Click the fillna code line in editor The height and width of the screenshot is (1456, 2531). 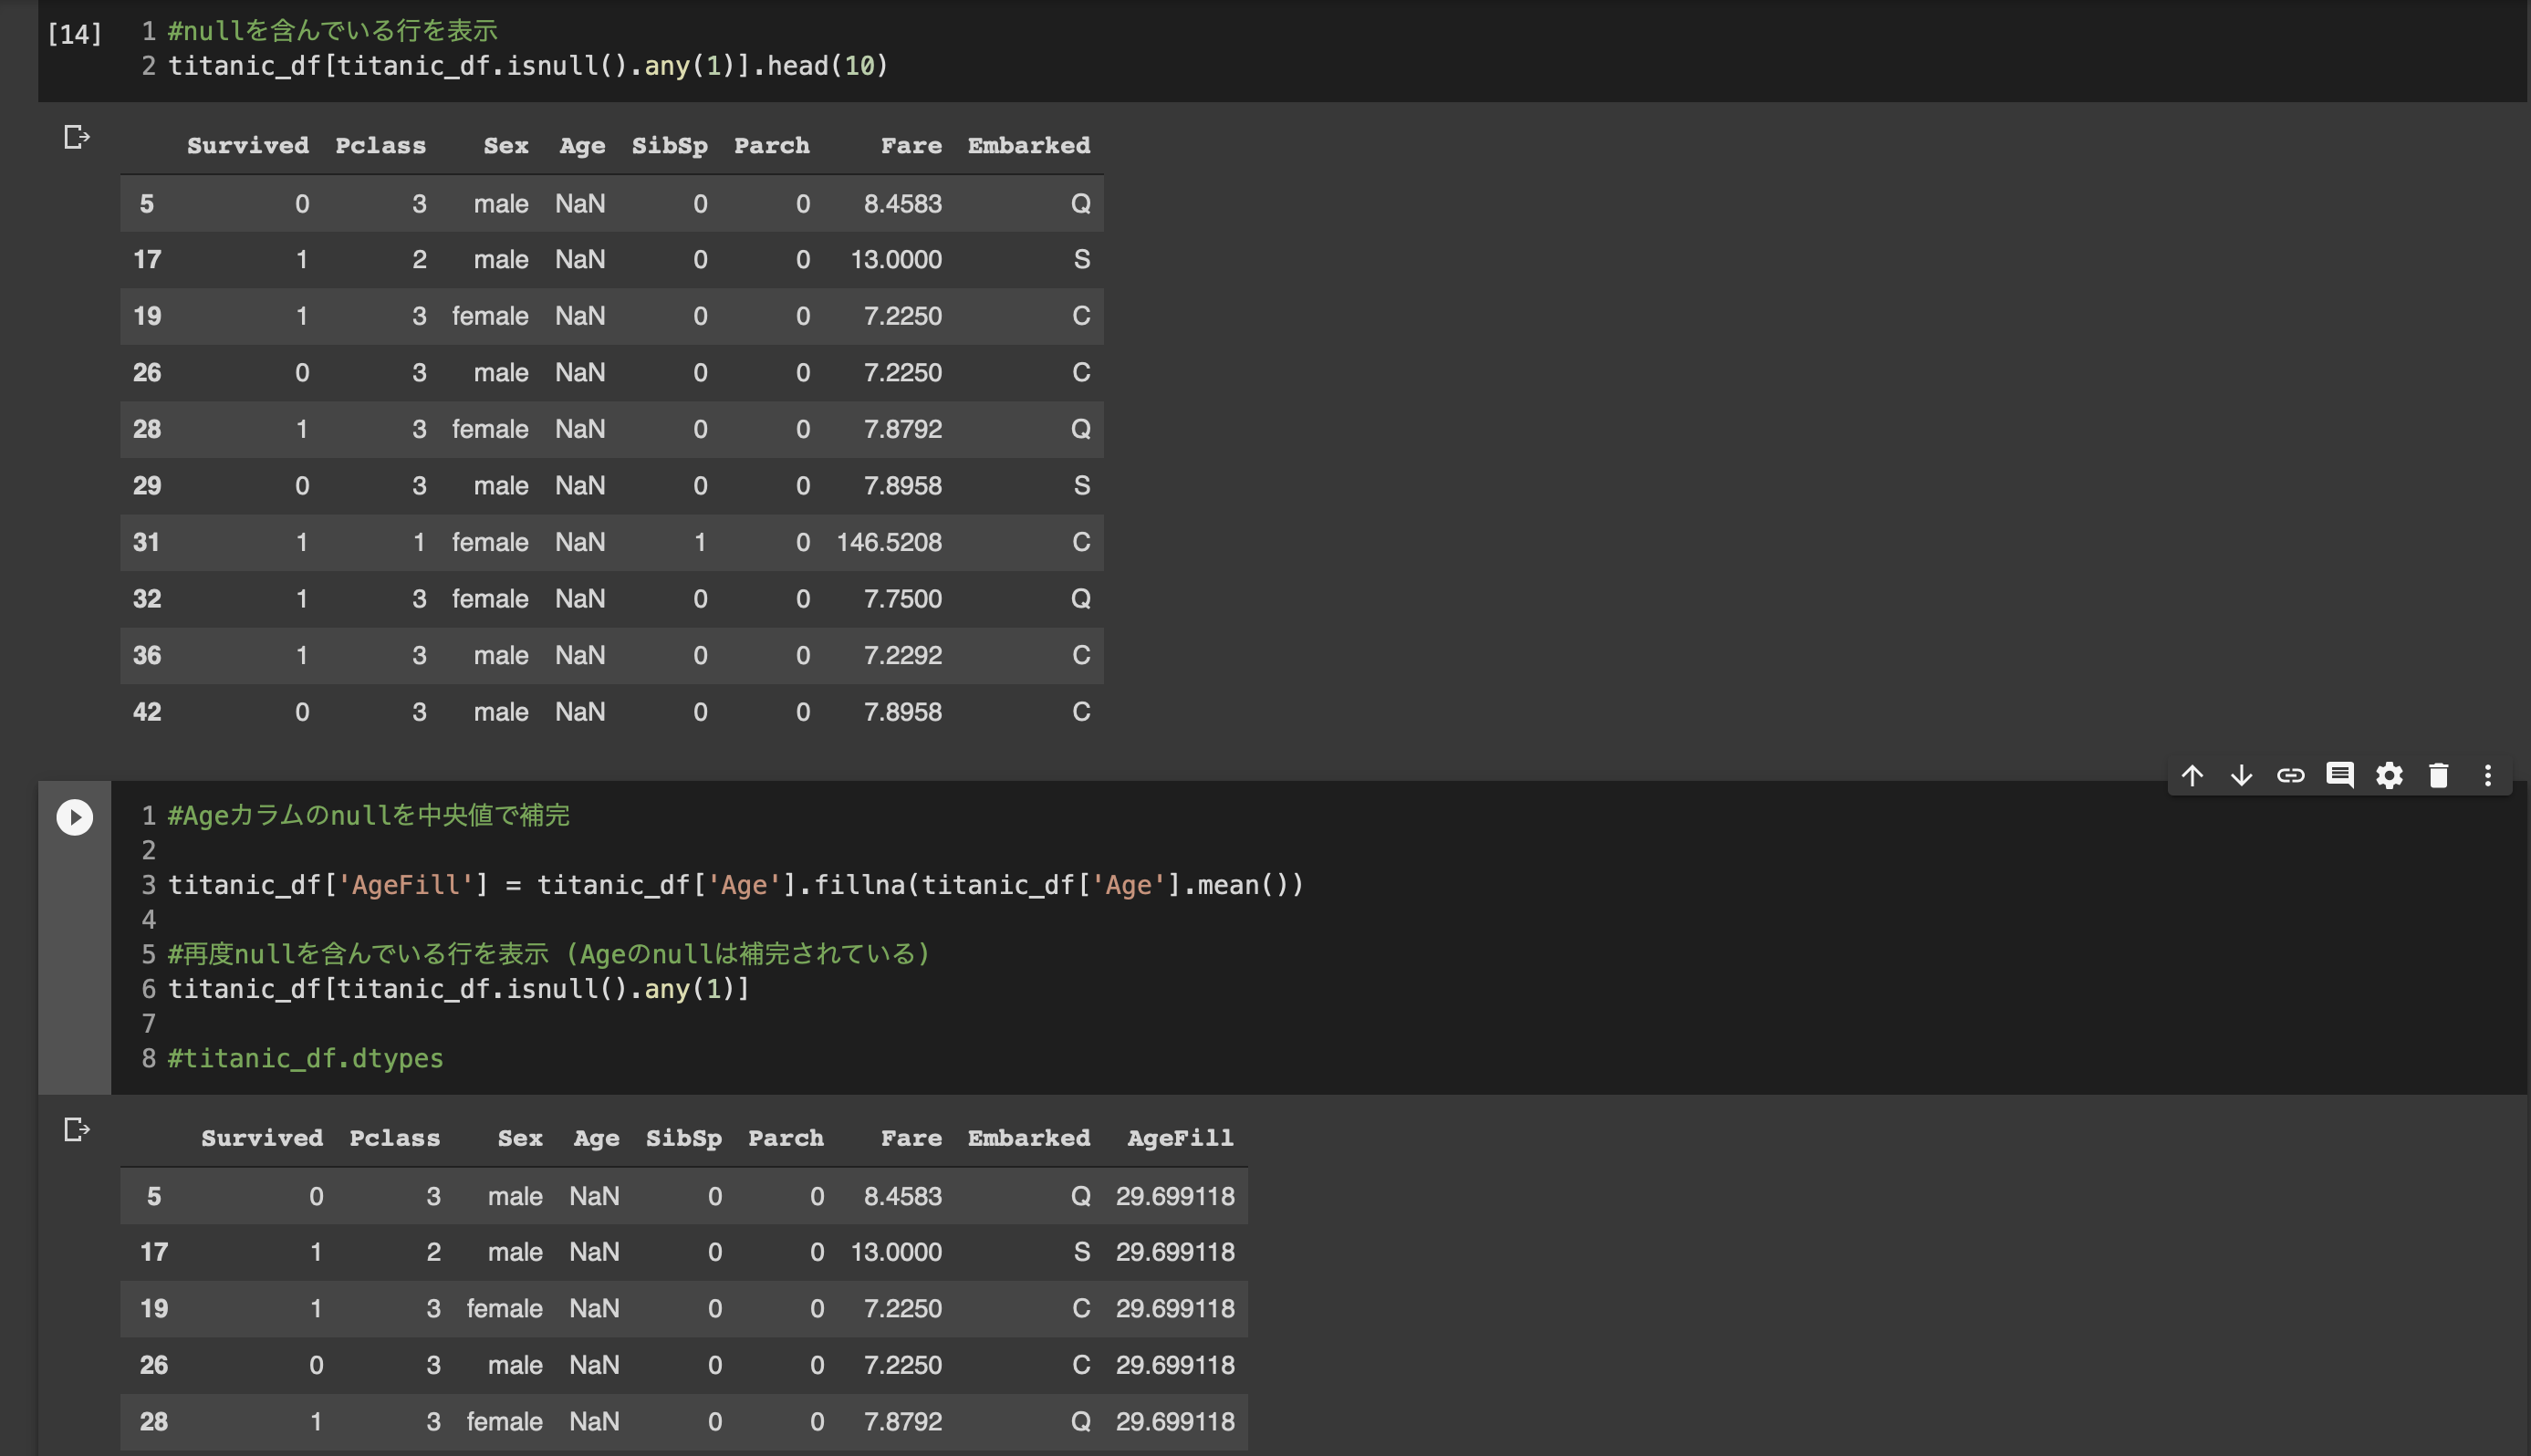coord(735,885)
